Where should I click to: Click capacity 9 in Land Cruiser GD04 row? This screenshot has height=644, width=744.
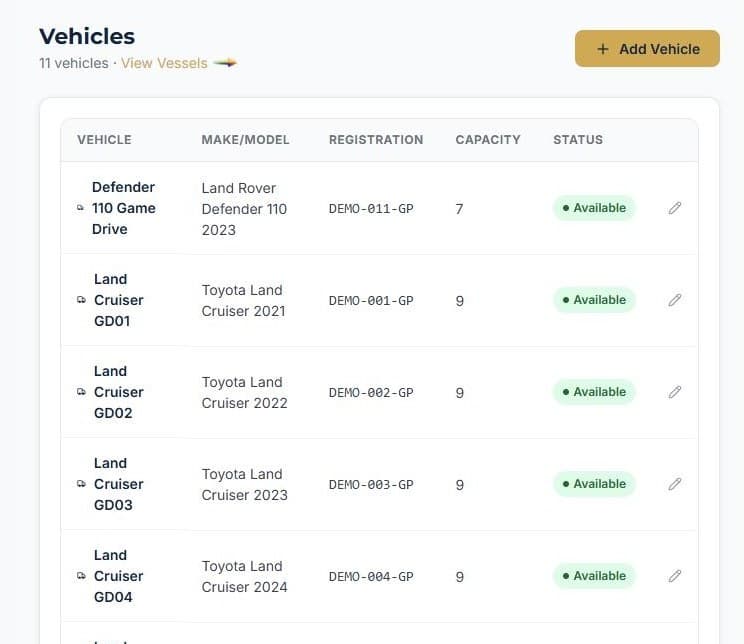[x=459, y=577]
